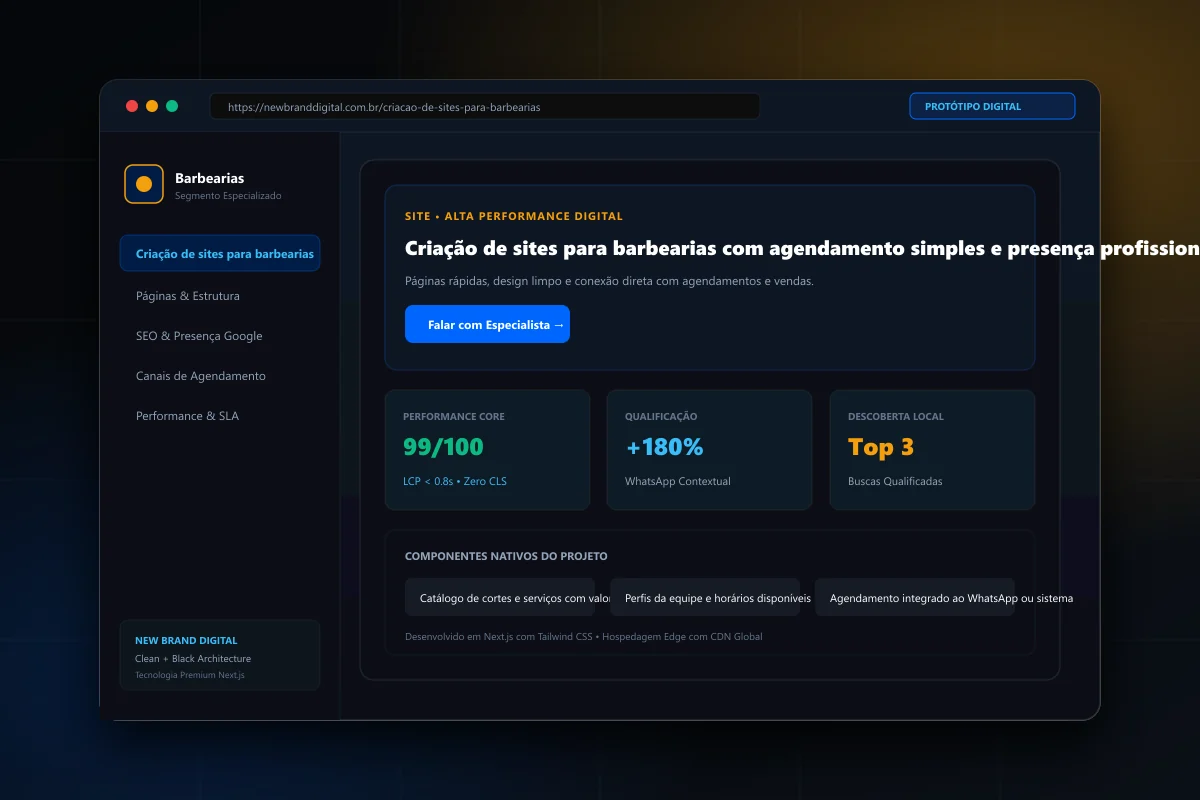The width and height of the screenshot is (1200, 800).
Task: Click the red window dot
Action: pos(132,106)
